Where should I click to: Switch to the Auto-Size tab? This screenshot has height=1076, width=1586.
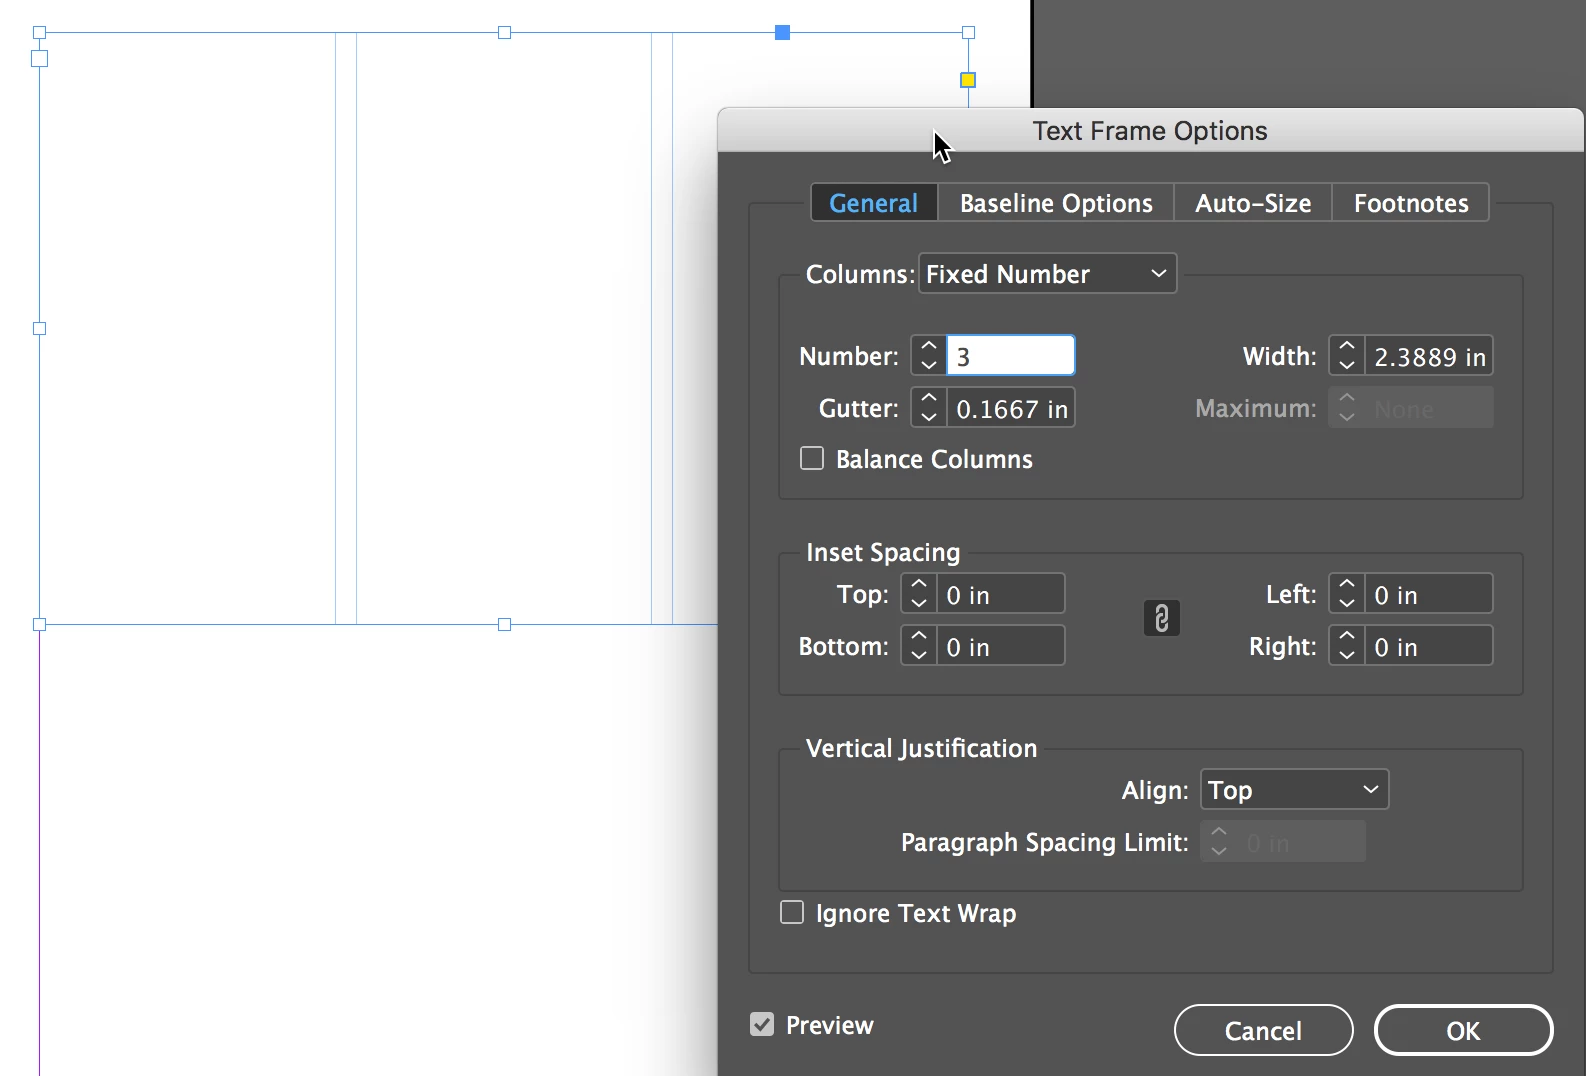(1253, 203)
